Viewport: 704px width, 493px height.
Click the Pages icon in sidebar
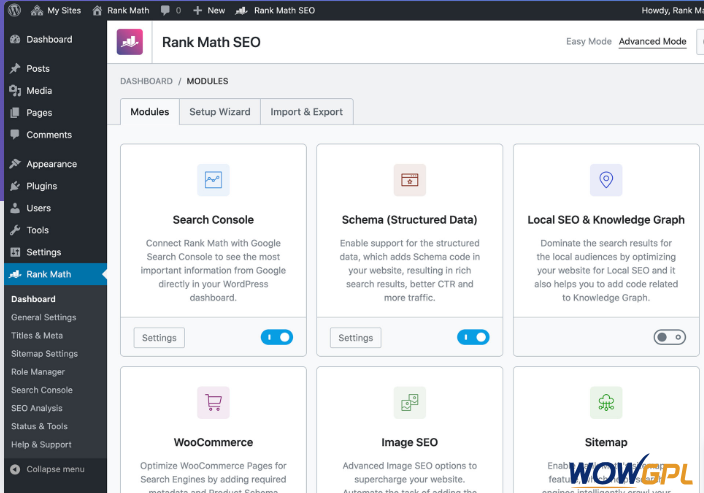(x=15, y=113)
